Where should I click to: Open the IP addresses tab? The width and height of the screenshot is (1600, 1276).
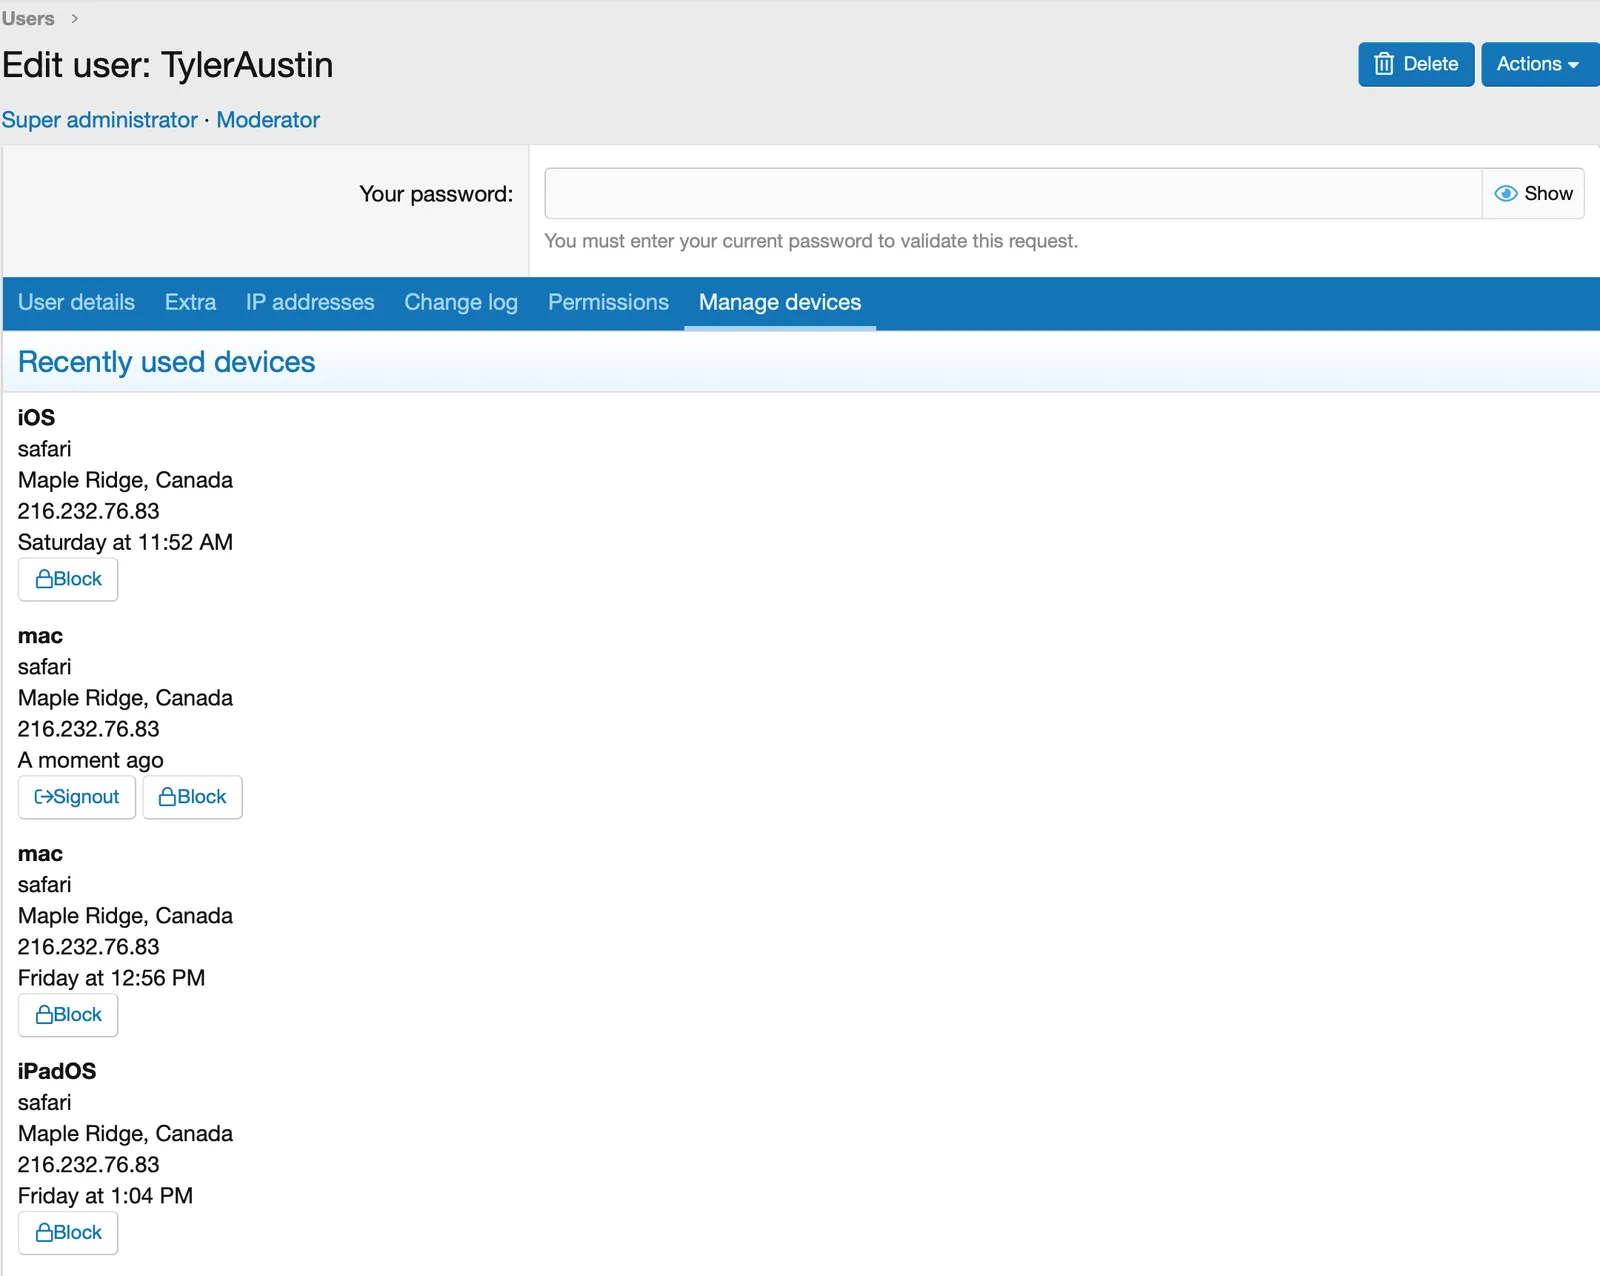point(310,302)
